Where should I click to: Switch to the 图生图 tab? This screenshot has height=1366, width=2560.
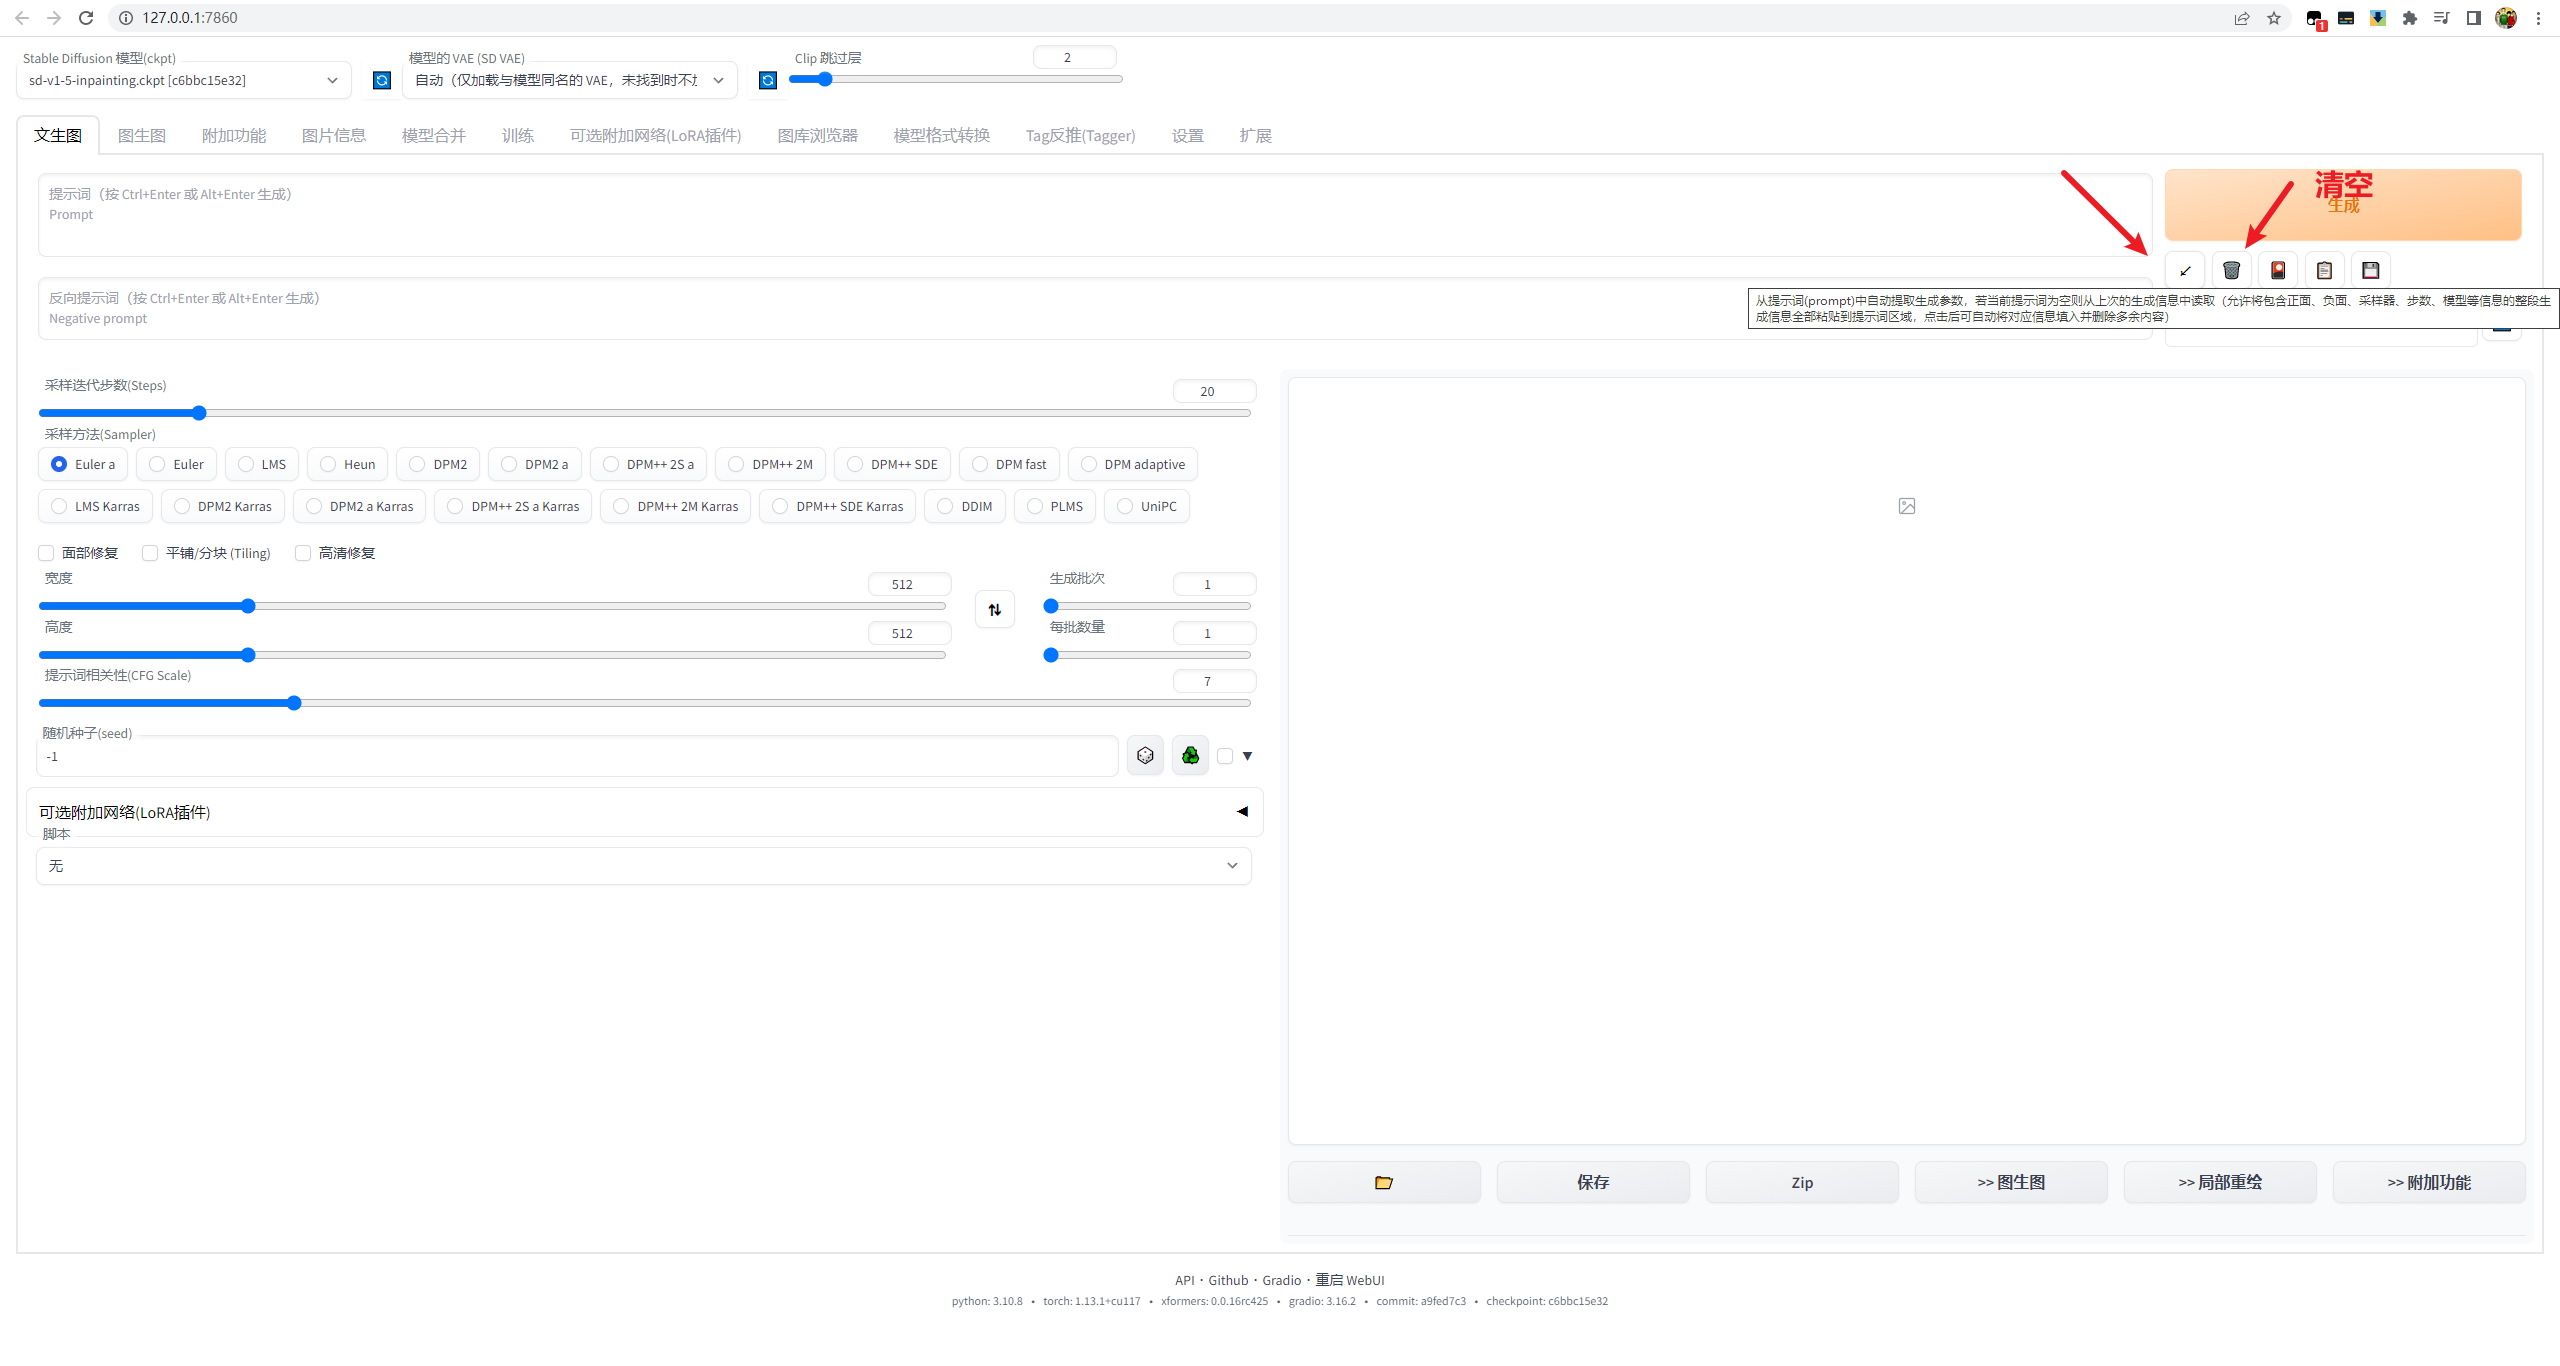pos(142,135)
